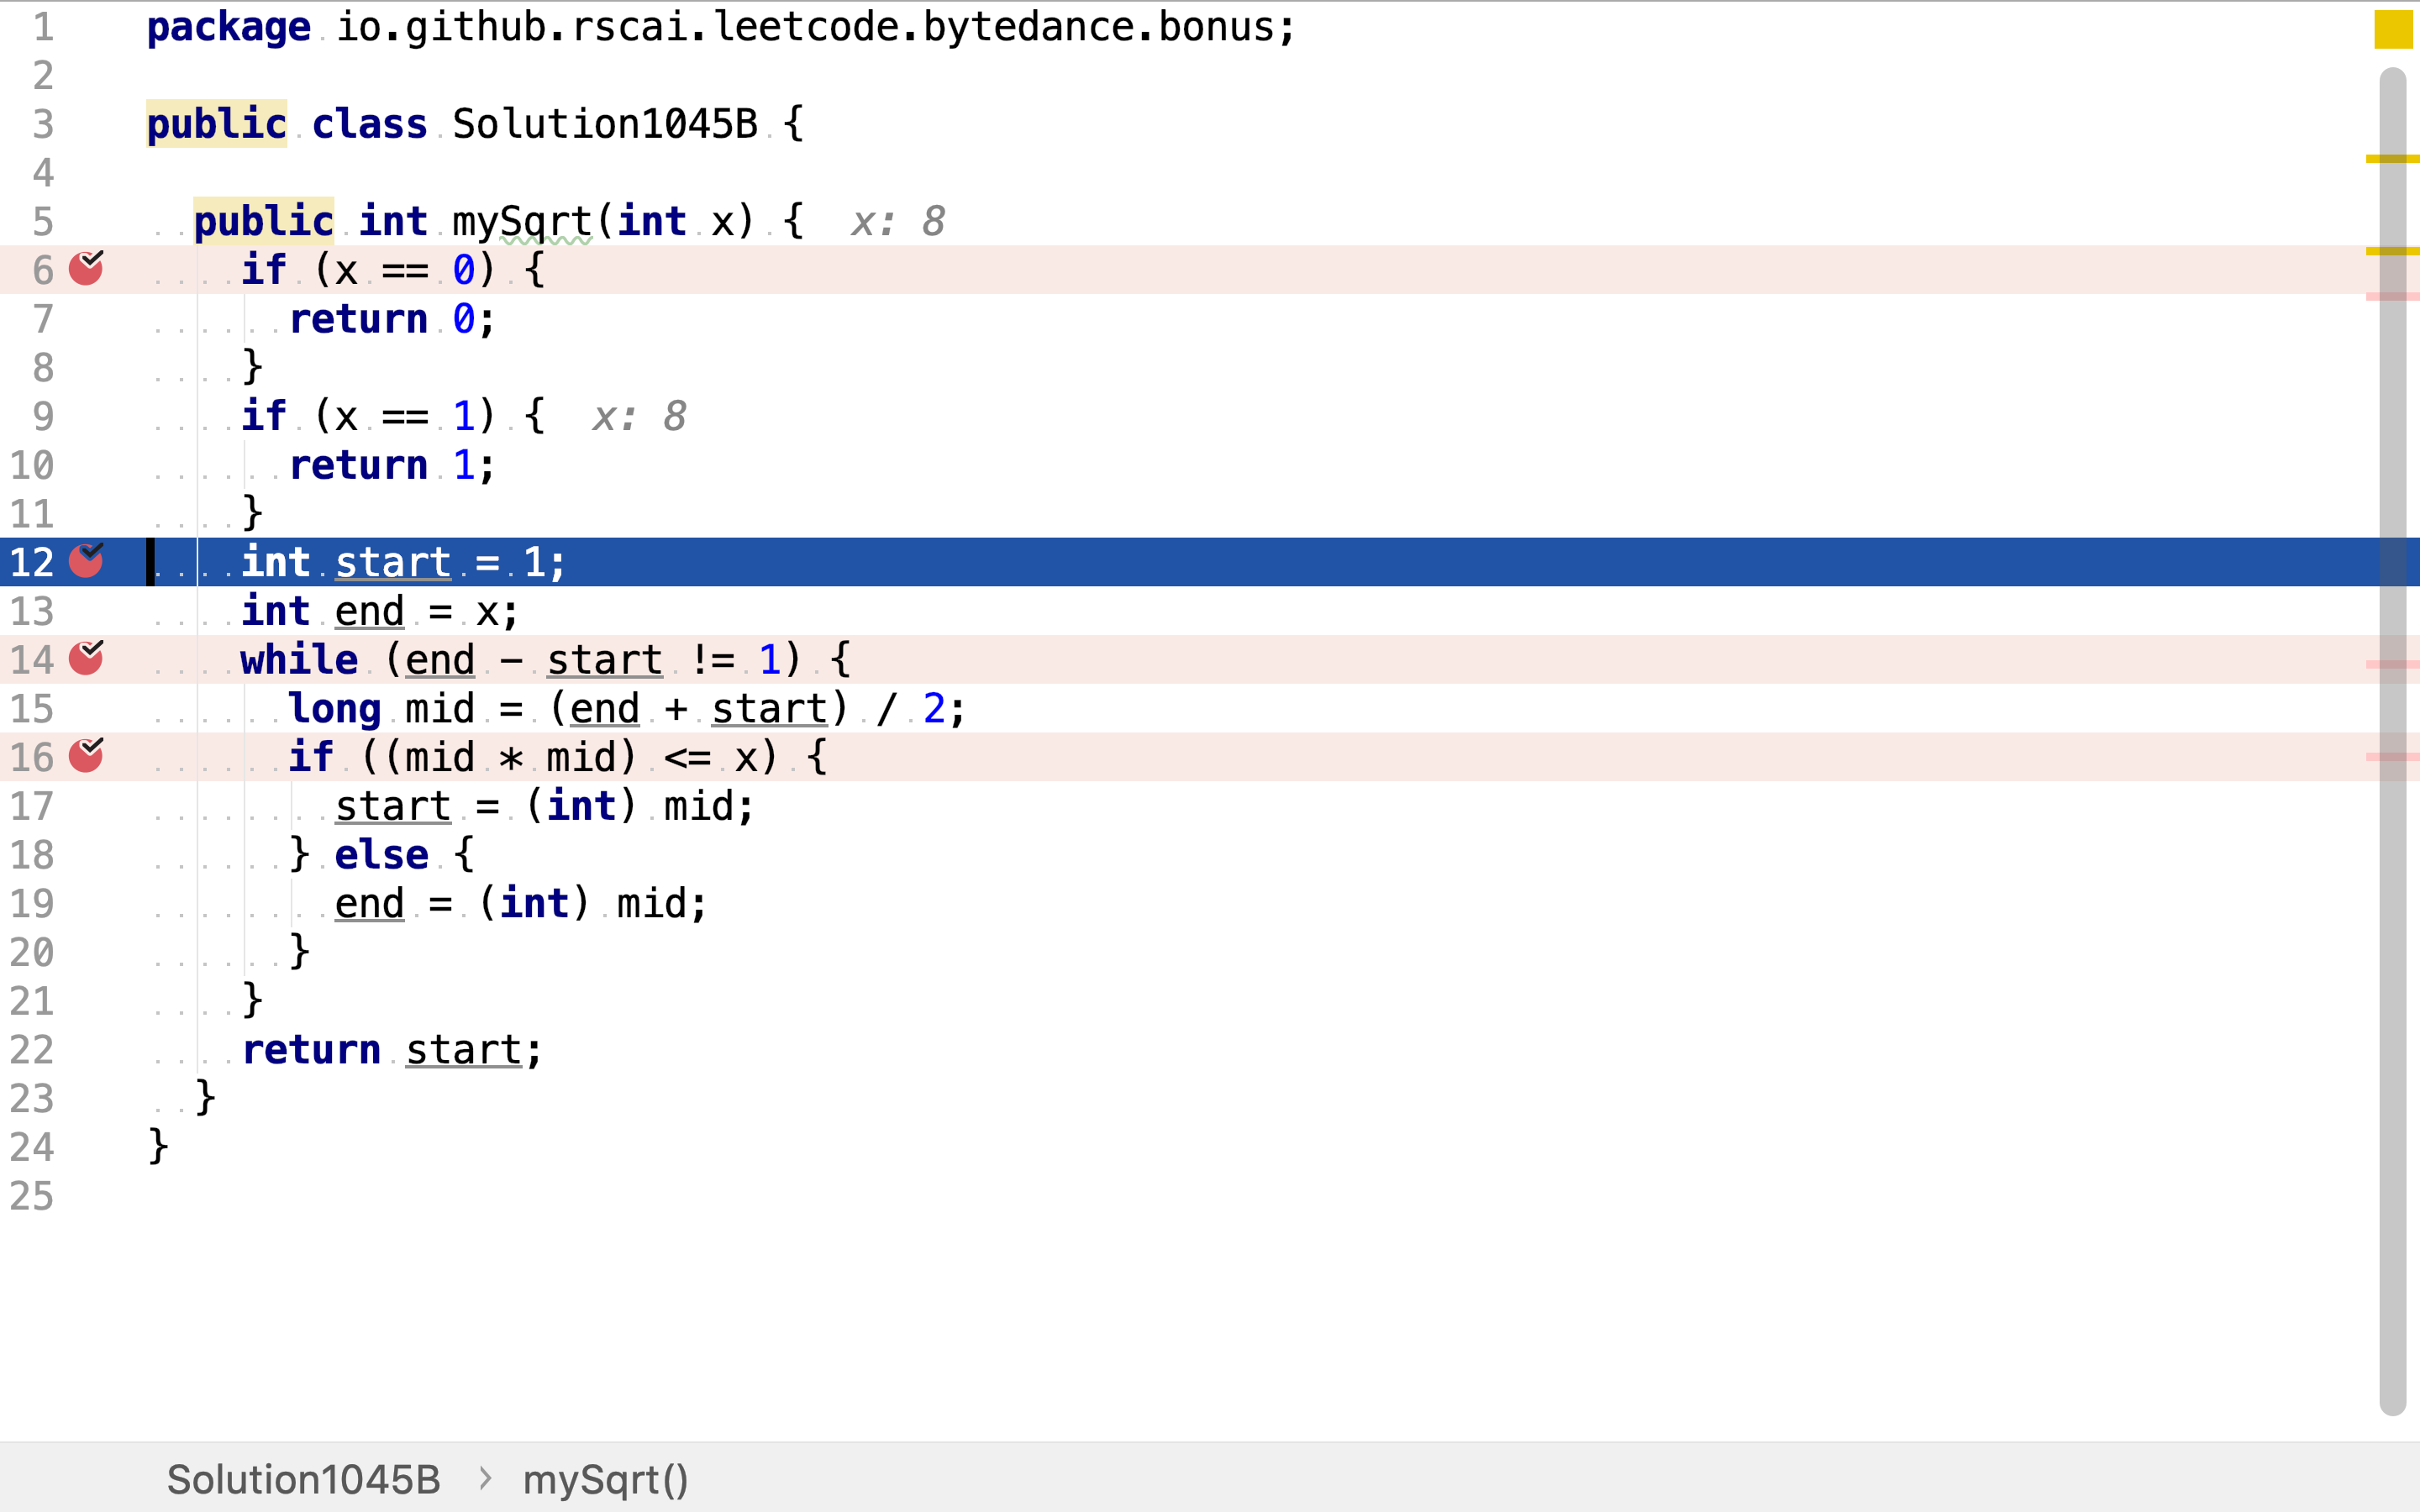Toggle the breakpoint on line 6

coord(86,269)
